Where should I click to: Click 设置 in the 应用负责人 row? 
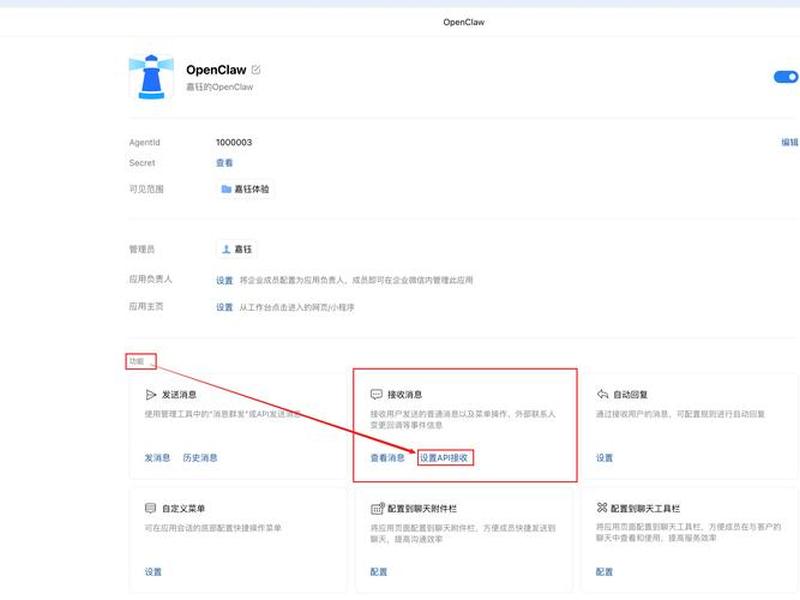point(224,280)
